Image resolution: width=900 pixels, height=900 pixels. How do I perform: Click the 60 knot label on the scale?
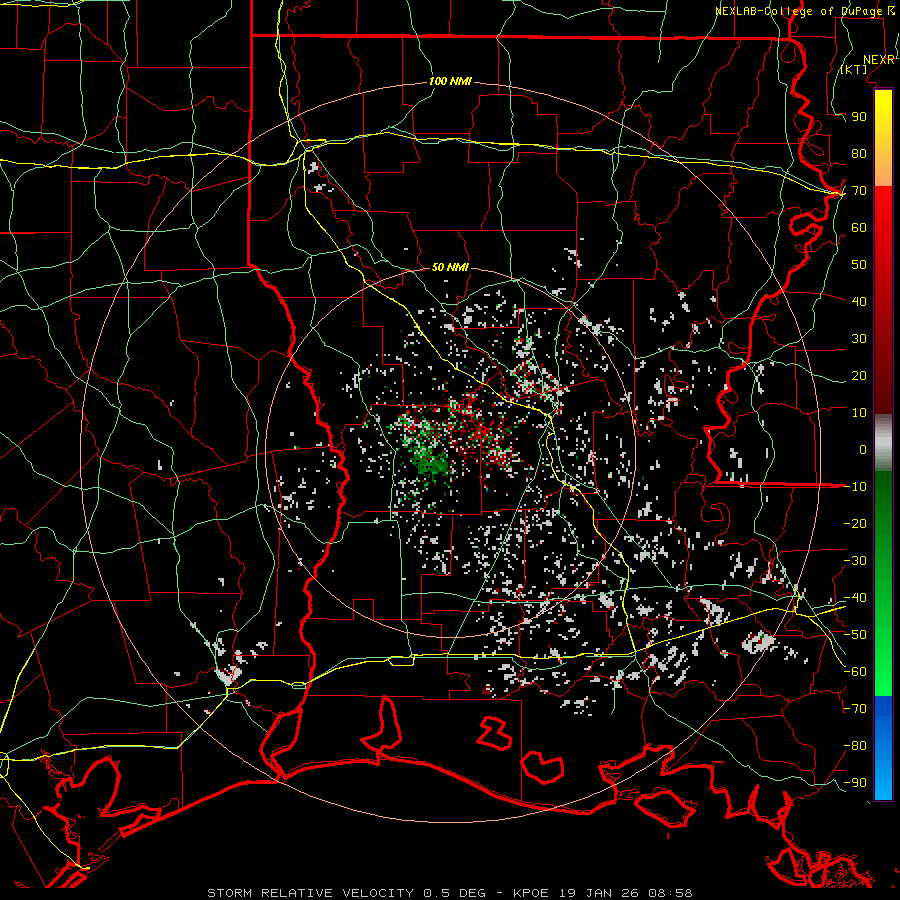click(x=859, y=228)
